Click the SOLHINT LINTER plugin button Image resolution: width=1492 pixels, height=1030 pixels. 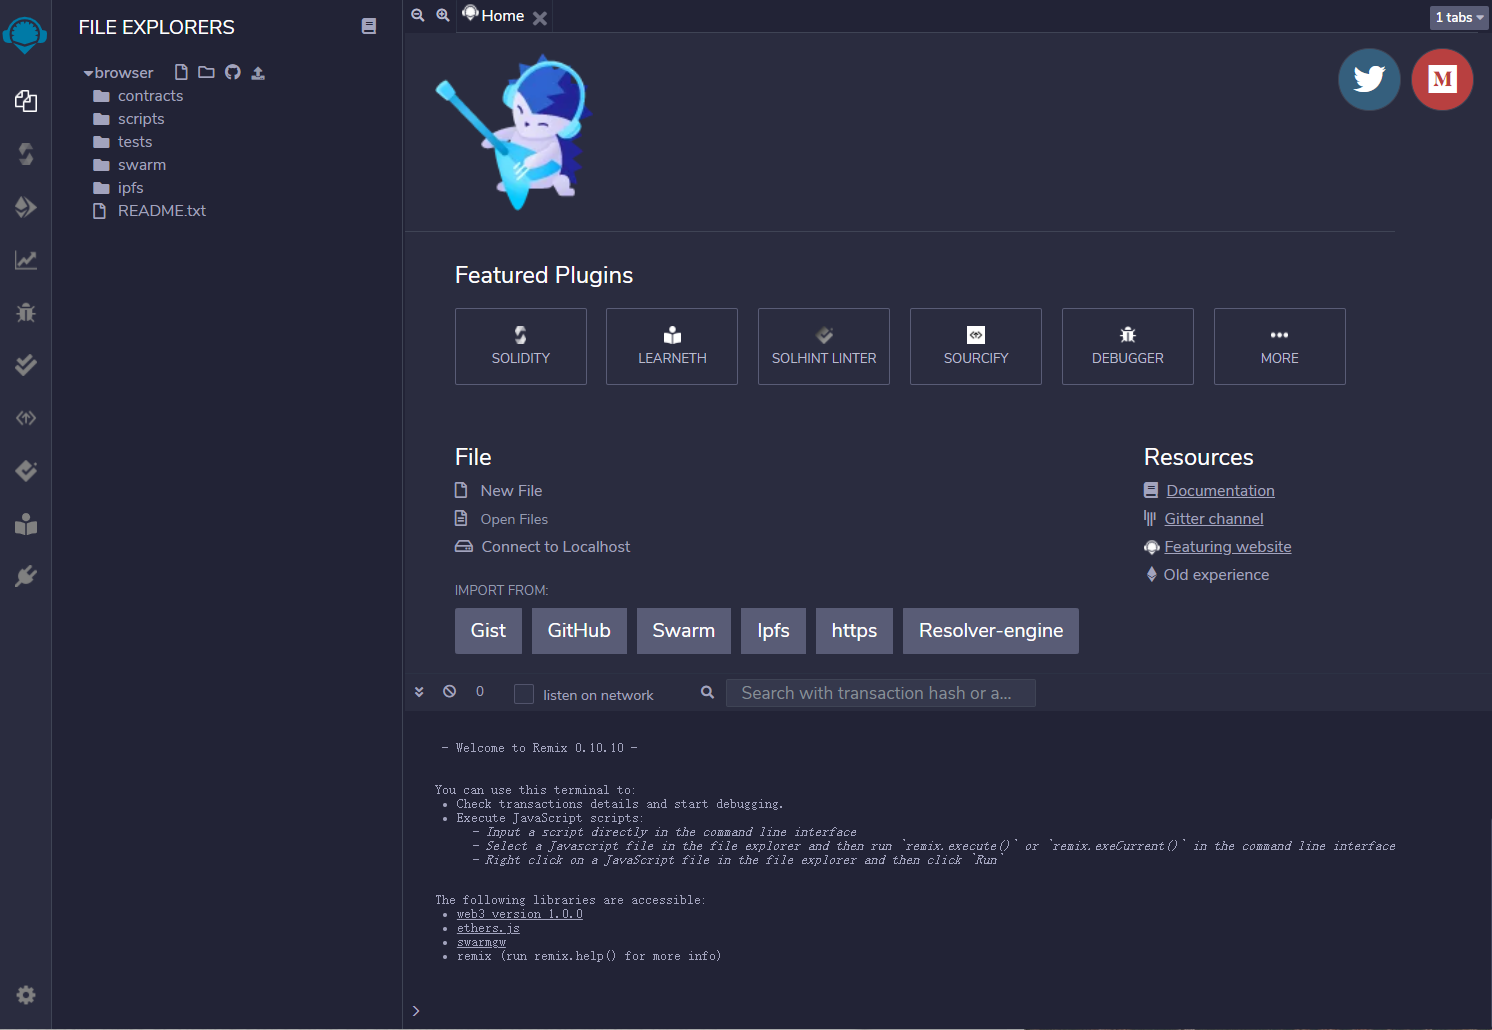pos(823,346)
